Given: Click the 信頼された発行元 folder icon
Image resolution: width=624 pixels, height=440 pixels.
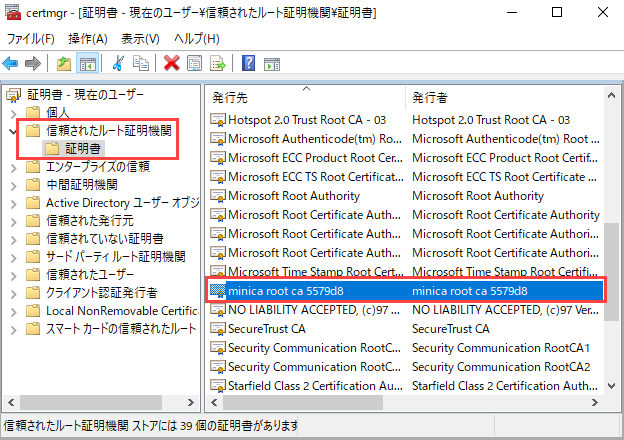Looking at the screenshot, I should (x=33, y=220).
